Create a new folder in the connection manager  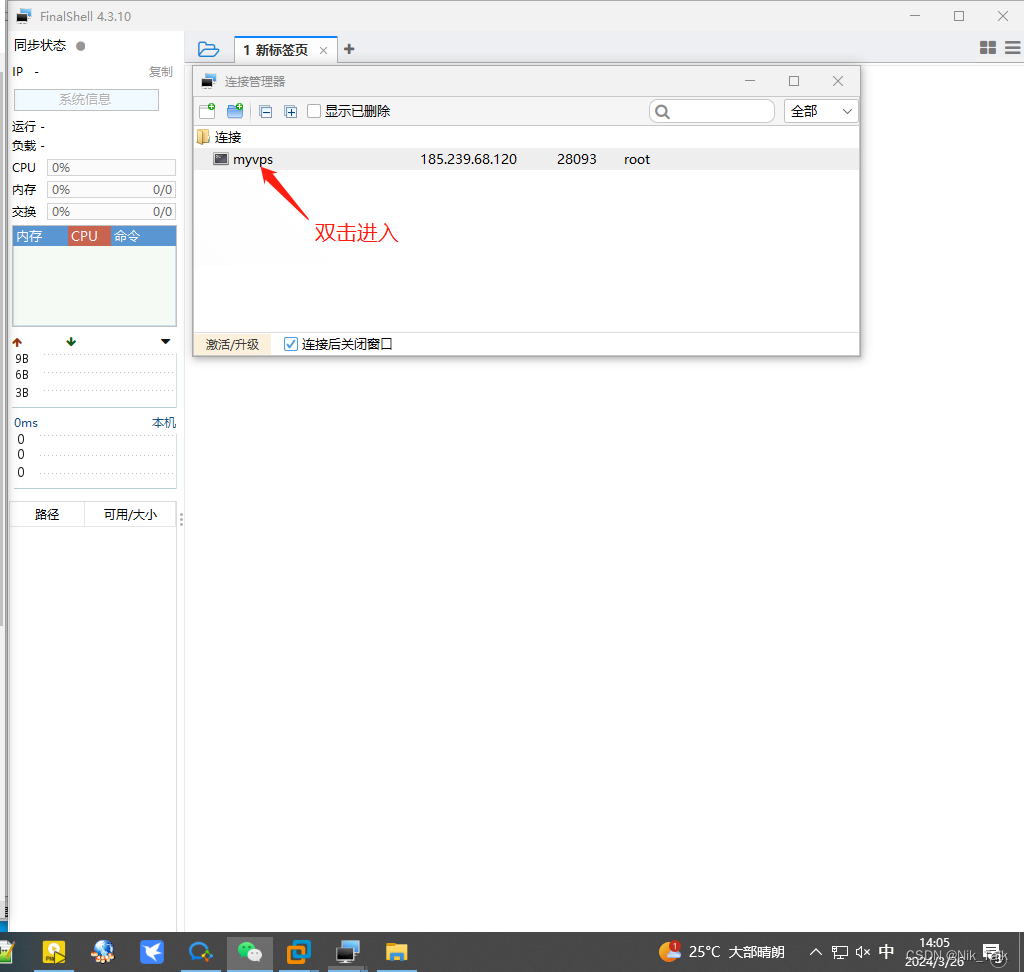234,111
